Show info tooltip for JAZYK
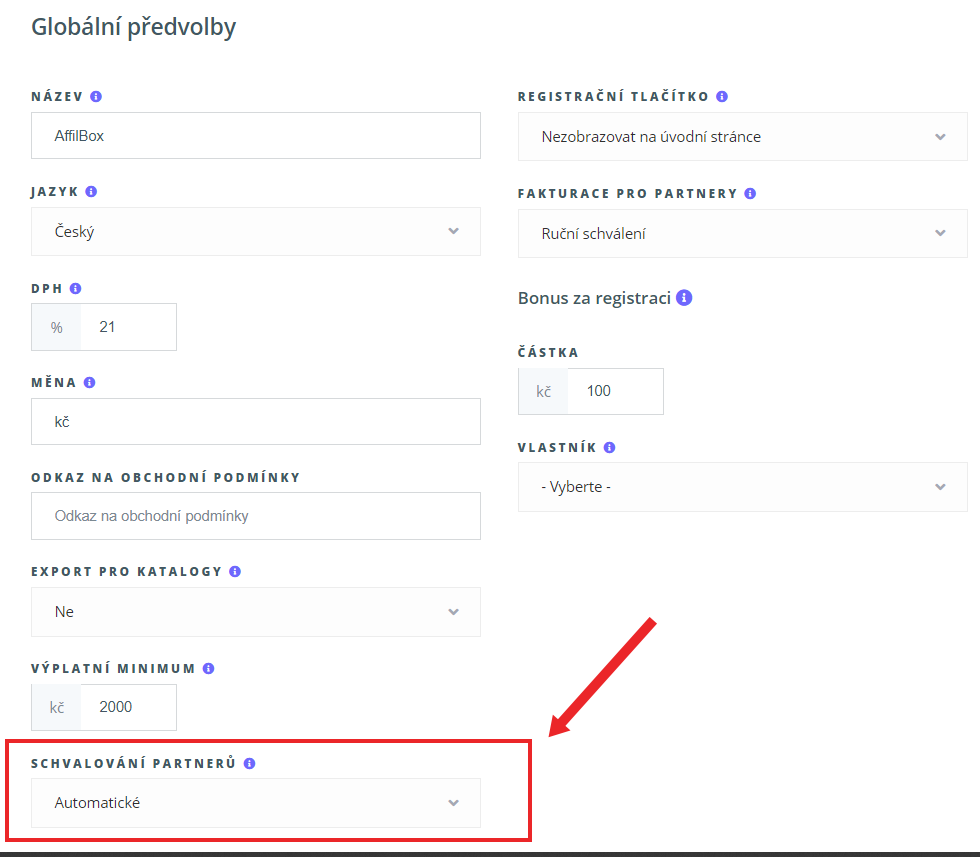Viewport: 980px width, 857px height. (x=91, y=191)
